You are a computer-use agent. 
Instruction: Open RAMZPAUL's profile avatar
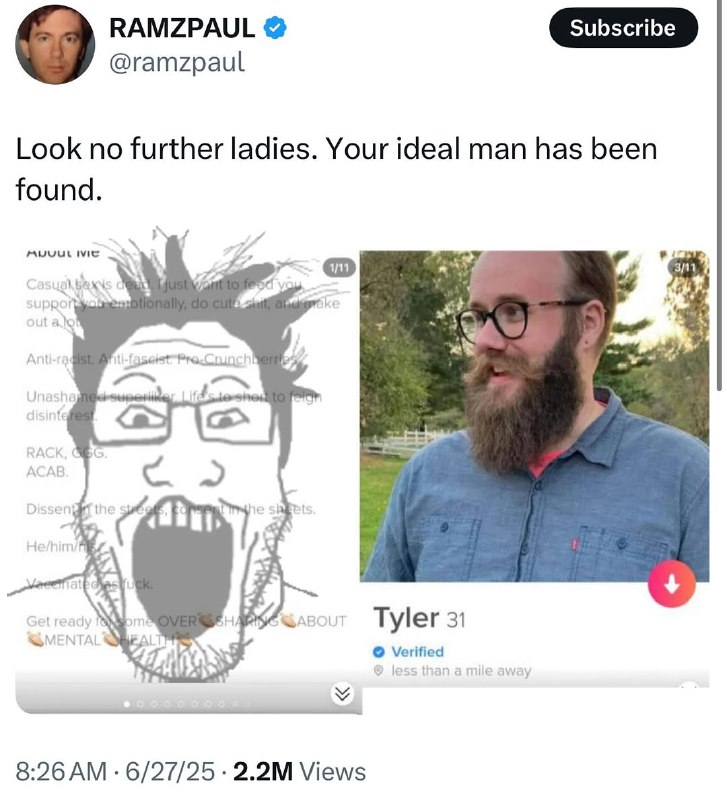[55, 44]
